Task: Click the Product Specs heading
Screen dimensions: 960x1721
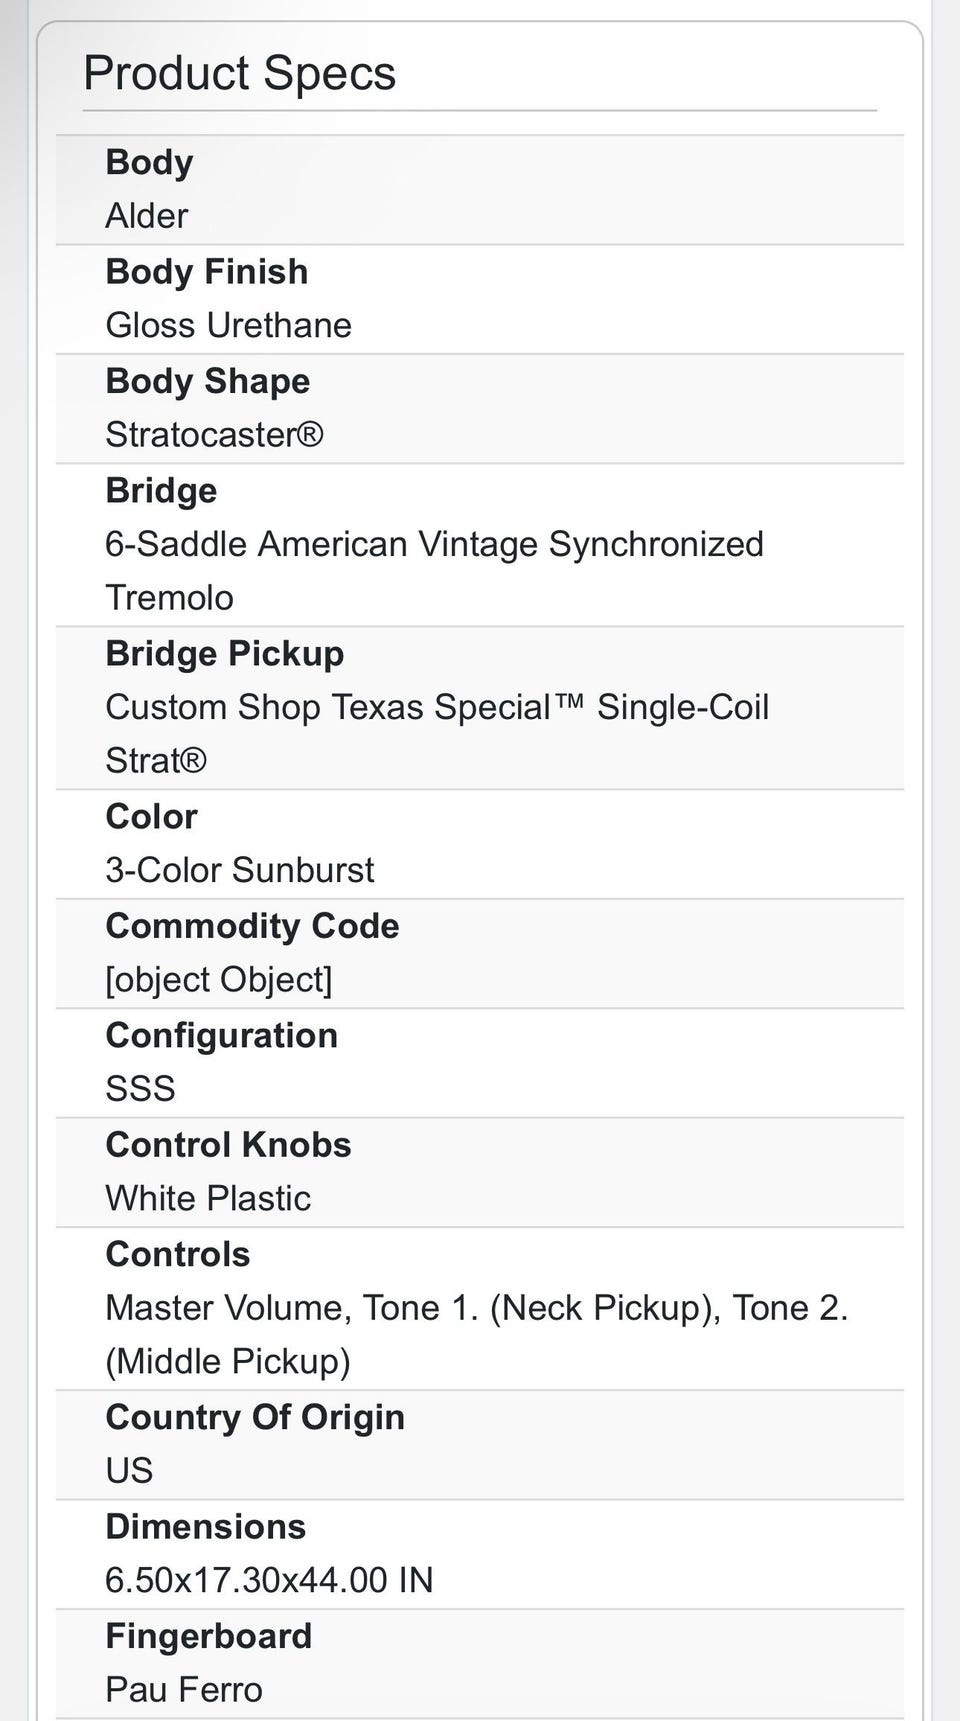Action: (x=239, y=73)
